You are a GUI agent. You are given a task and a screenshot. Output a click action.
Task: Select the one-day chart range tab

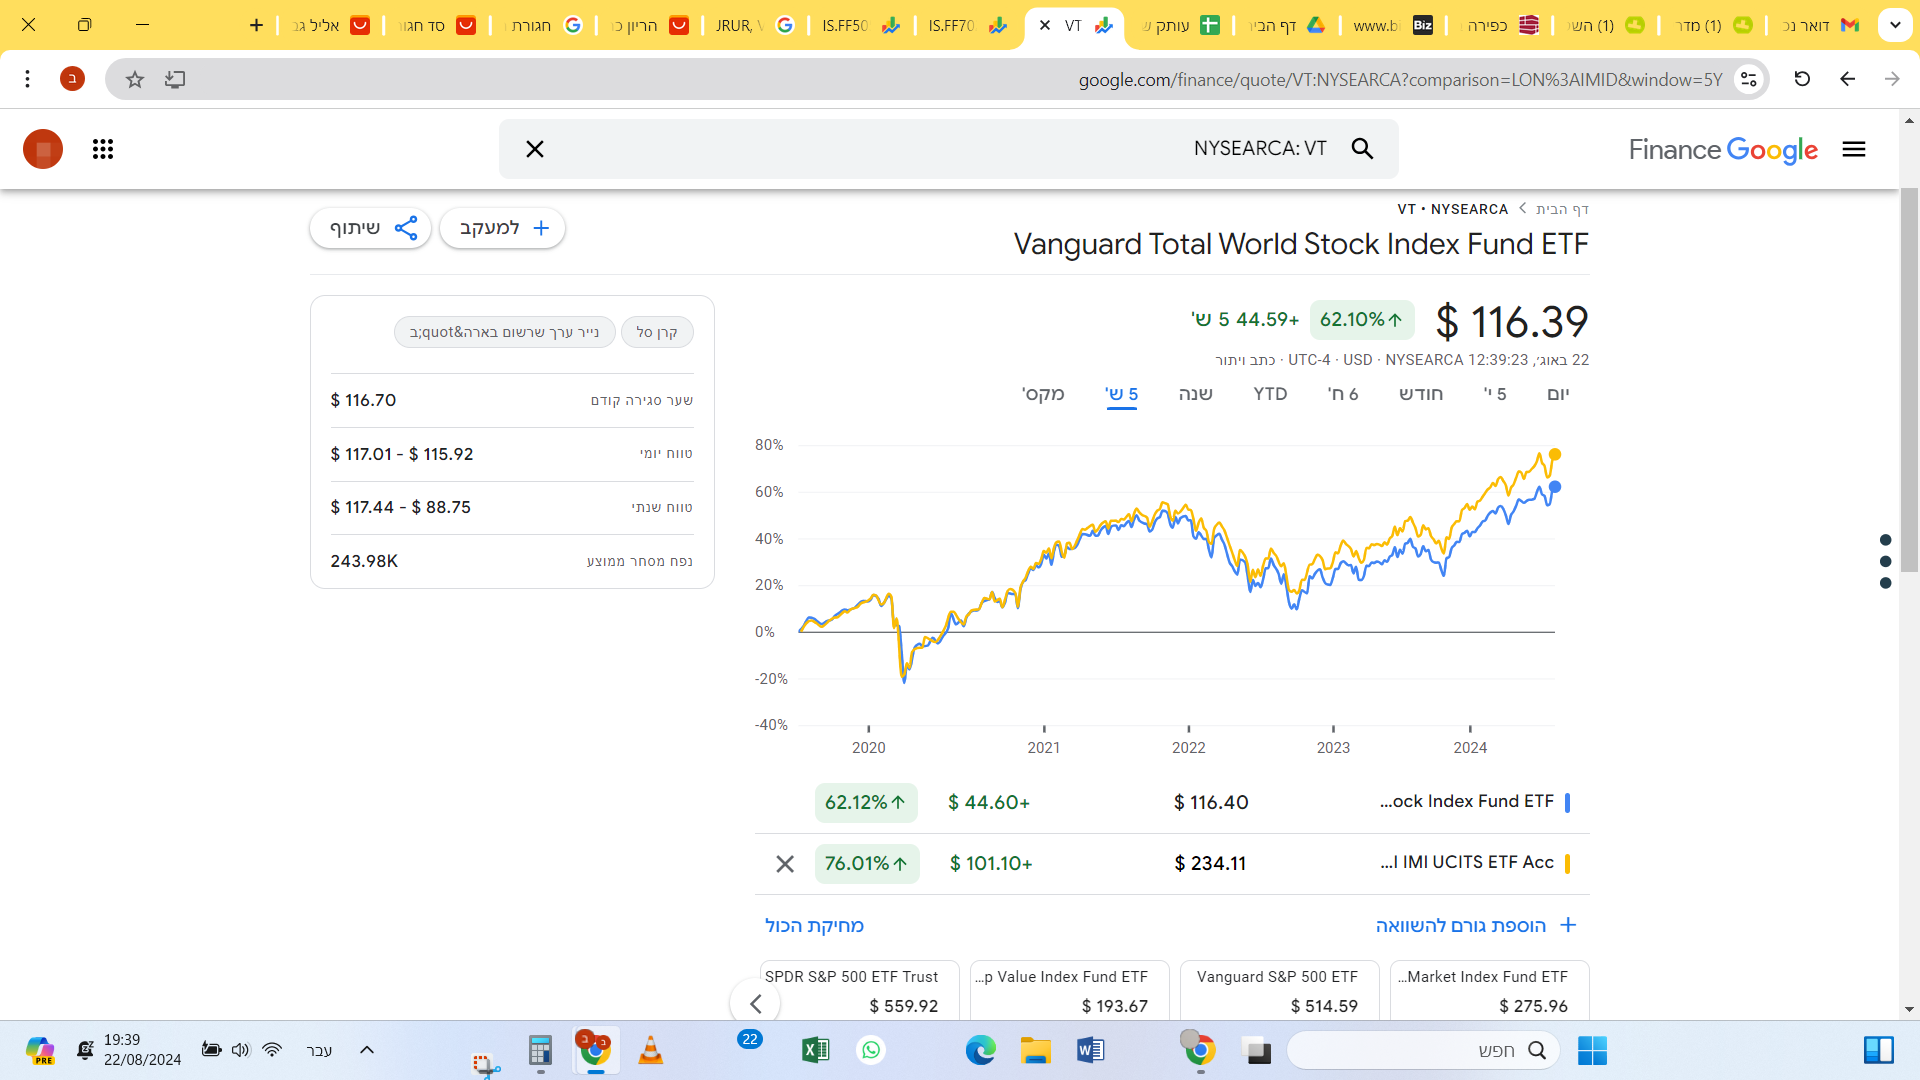(1558, 394)
